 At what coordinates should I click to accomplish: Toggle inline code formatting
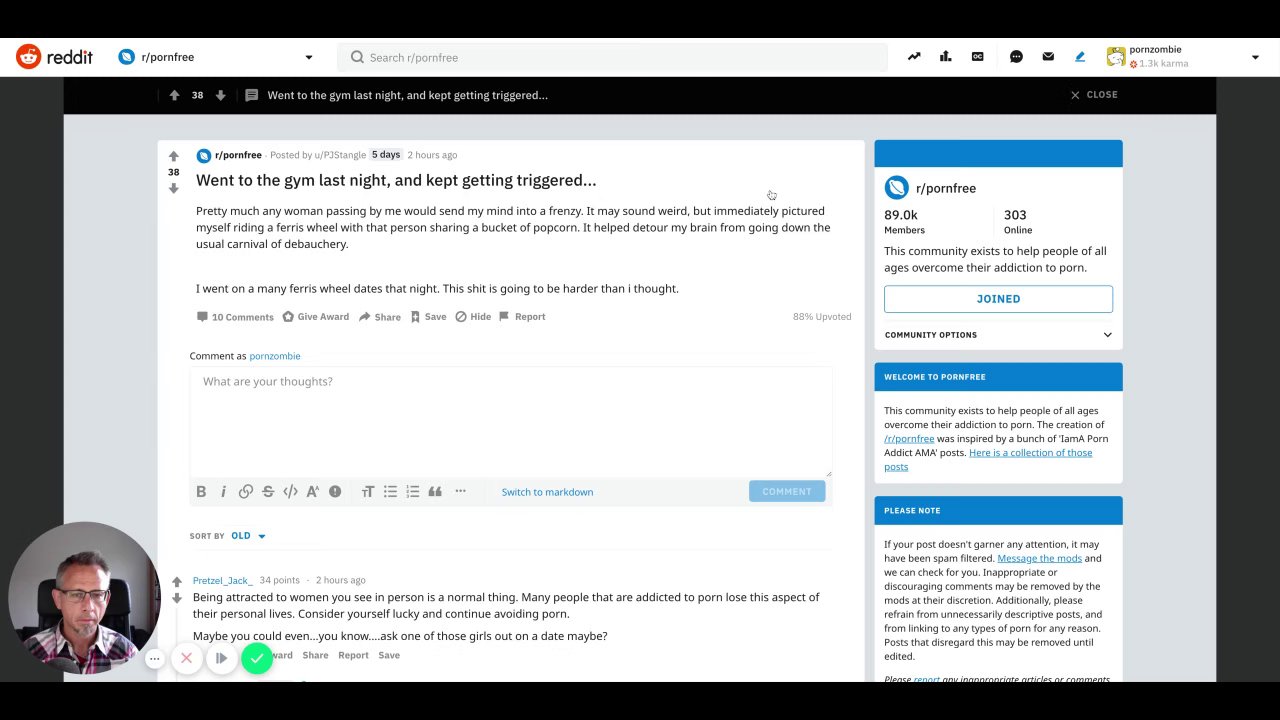290,491
